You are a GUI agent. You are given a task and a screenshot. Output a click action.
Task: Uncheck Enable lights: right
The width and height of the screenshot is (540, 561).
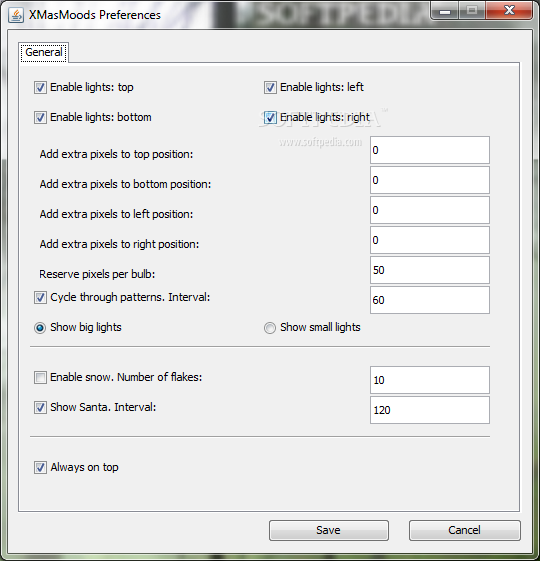click(x=270, y=117)
